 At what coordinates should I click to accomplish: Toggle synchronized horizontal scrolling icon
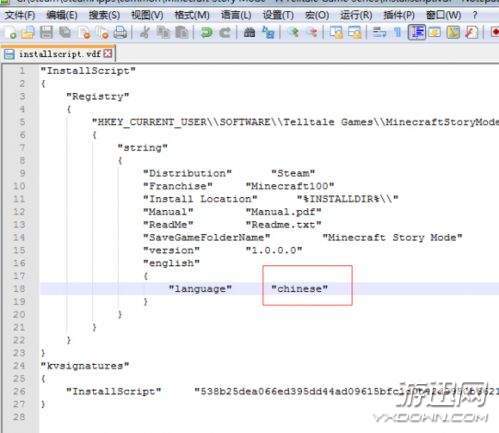[x=355, y=32]
